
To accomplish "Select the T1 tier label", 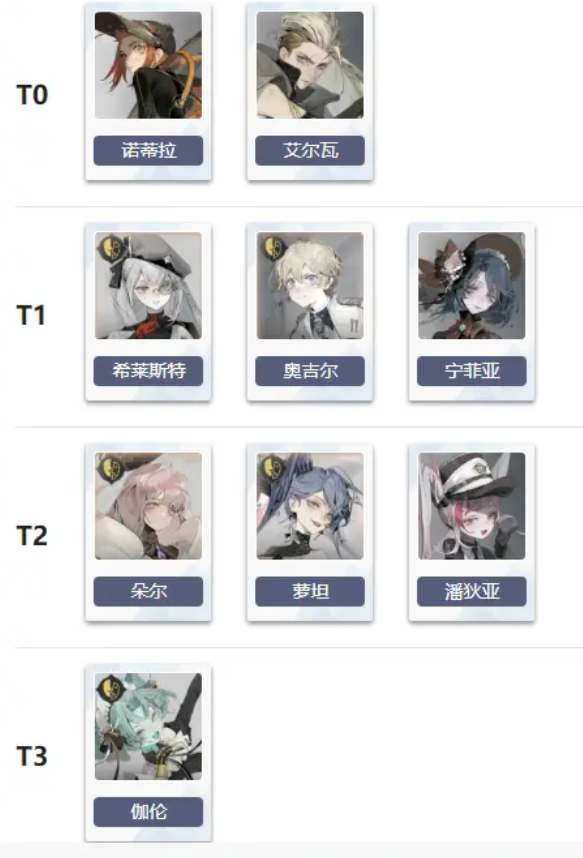I will (31, 315).
